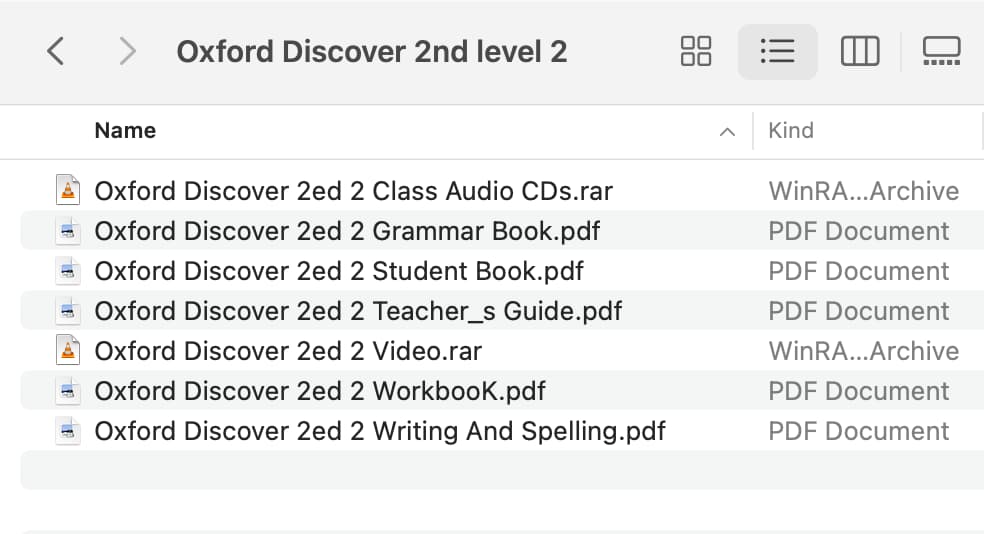Sort by the Kind column header

click(791, 131)
